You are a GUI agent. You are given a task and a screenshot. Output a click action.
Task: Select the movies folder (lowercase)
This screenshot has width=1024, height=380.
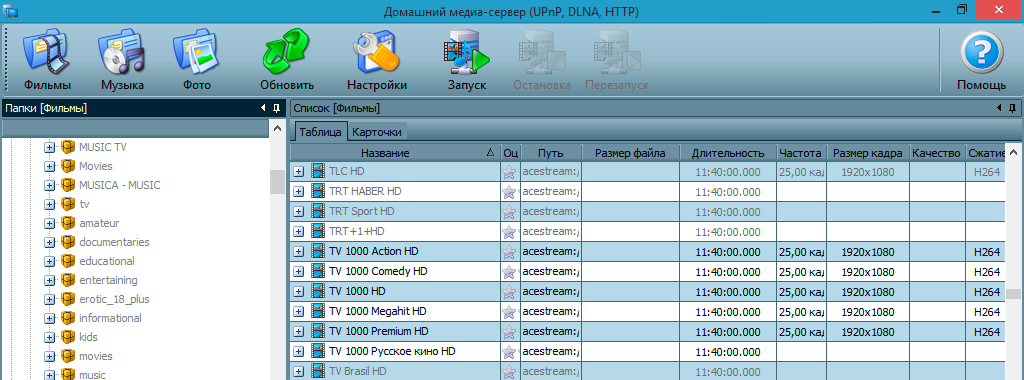[96, 356]
